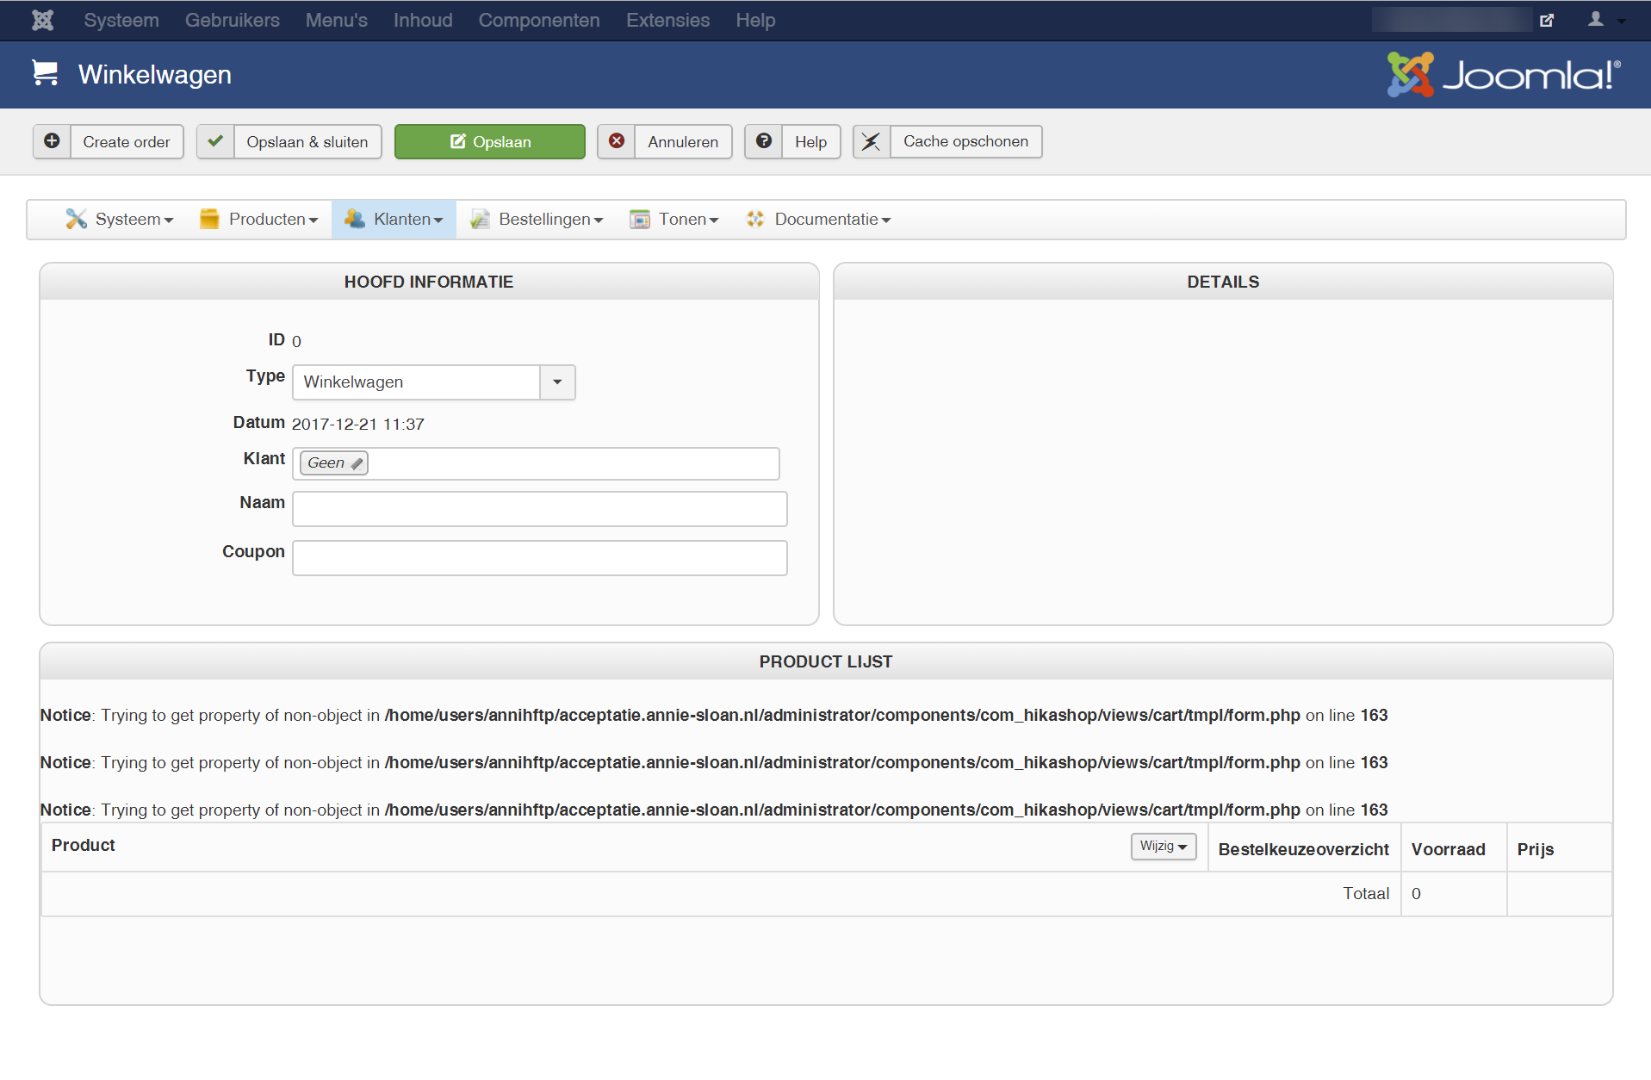Click the Voorraad column header
Image resolution: width=1651 pixels, height=1080 pixels.
(x=1448, y=849)
